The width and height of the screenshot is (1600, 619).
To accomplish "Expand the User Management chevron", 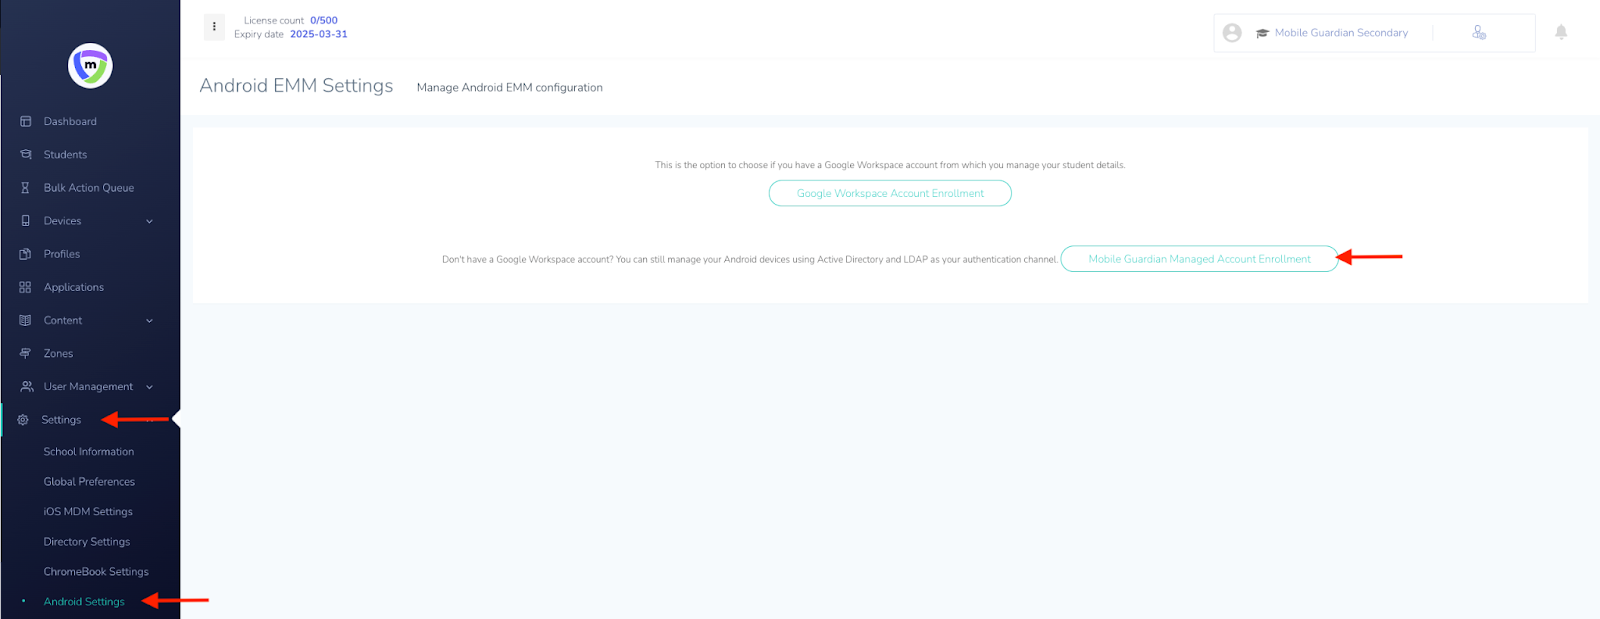I will click(150, 387).
